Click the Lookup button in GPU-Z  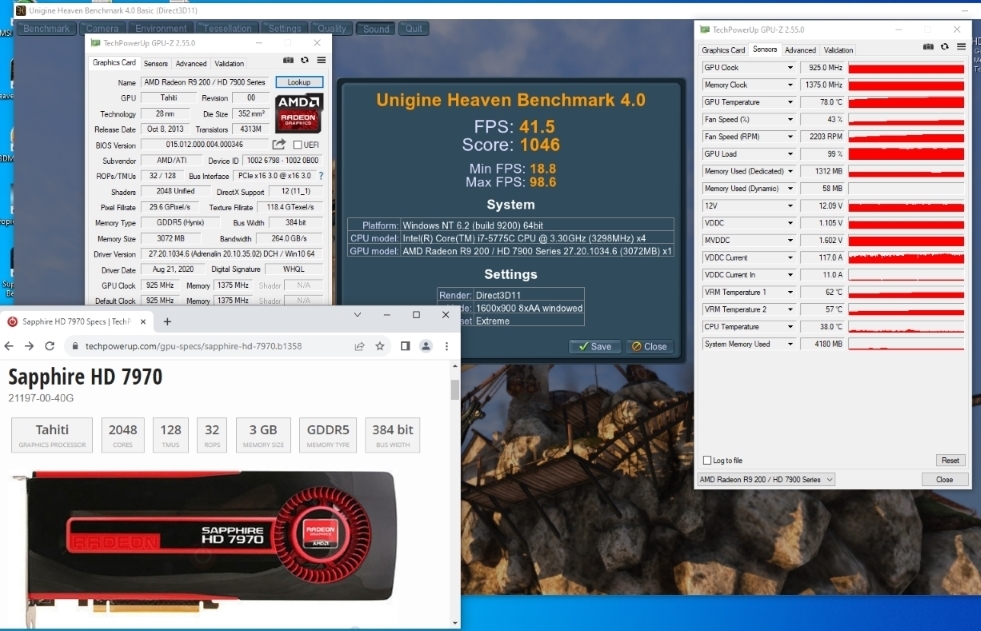[299, 82]
